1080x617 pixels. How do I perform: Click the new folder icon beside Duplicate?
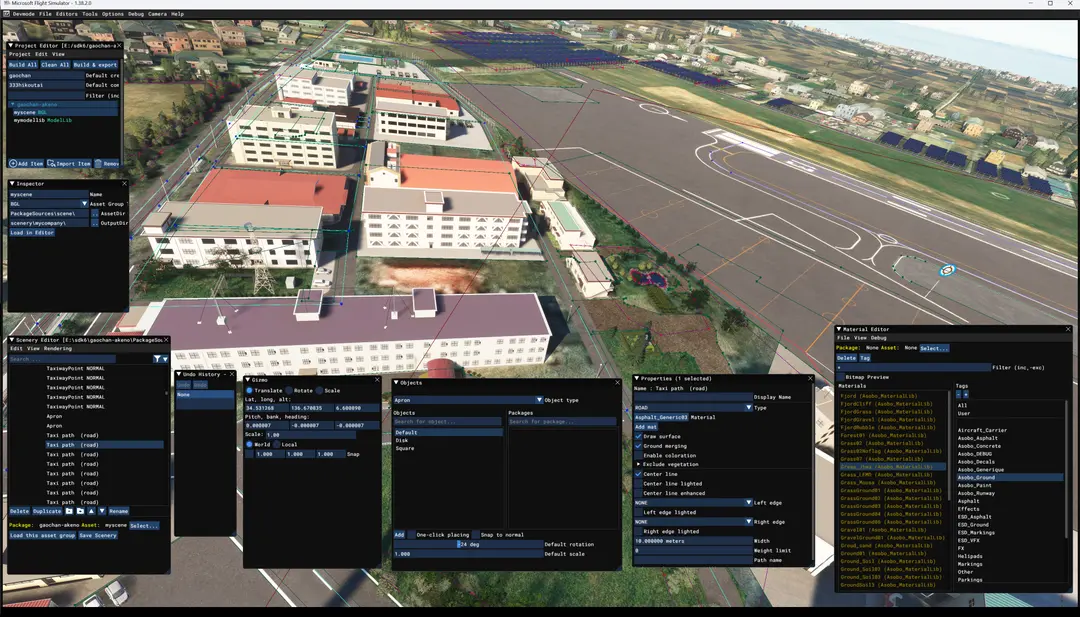(69, 511)
